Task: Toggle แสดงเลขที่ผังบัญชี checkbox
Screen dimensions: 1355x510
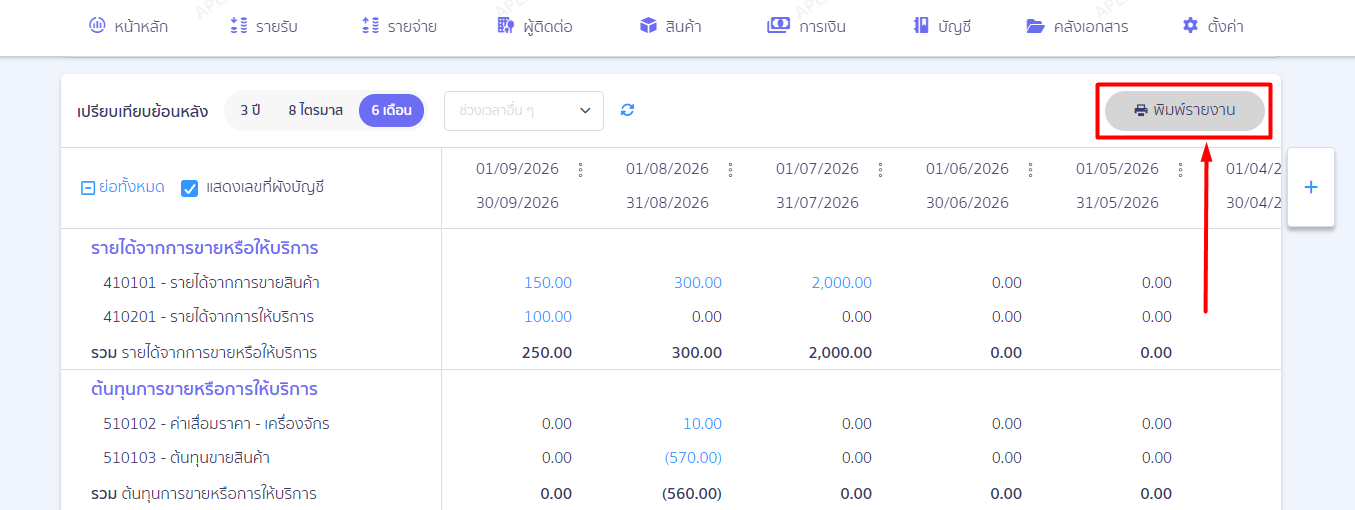Action: pos(190,187)
